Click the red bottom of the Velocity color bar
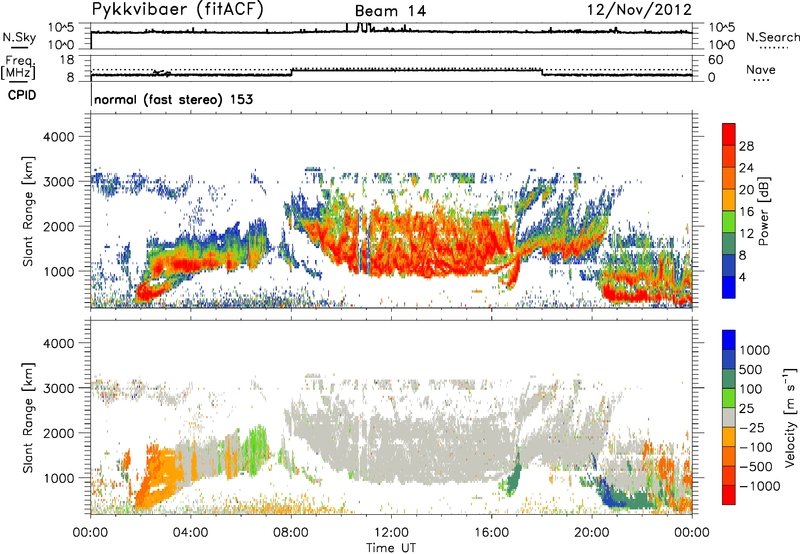The width and height of the screenshot is (800, 554). tap(729, 495)
